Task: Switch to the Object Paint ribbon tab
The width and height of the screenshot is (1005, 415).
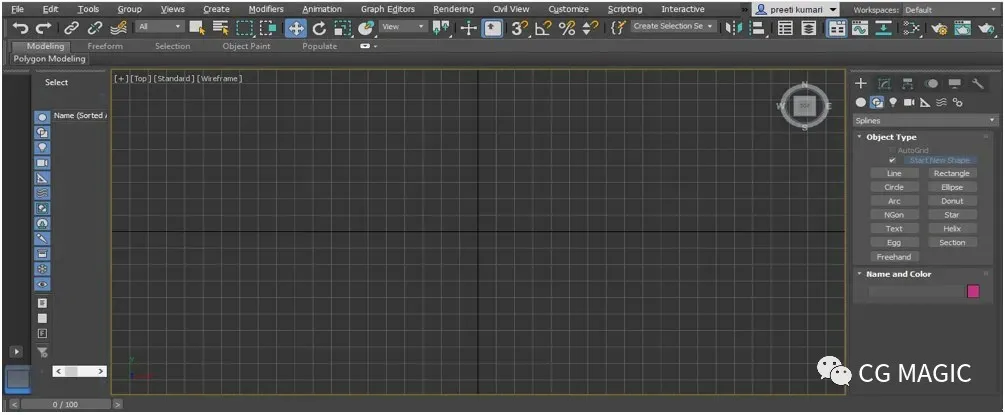Action: pyautogui.click(x=246, y=46)
